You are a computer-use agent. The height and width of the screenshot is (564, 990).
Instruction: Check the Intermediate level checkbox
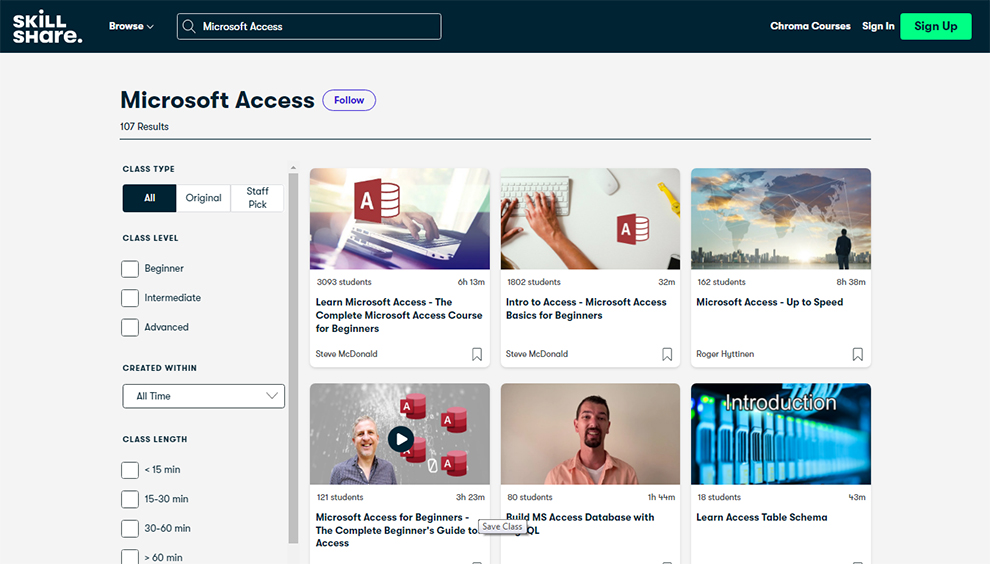point(130,298)
